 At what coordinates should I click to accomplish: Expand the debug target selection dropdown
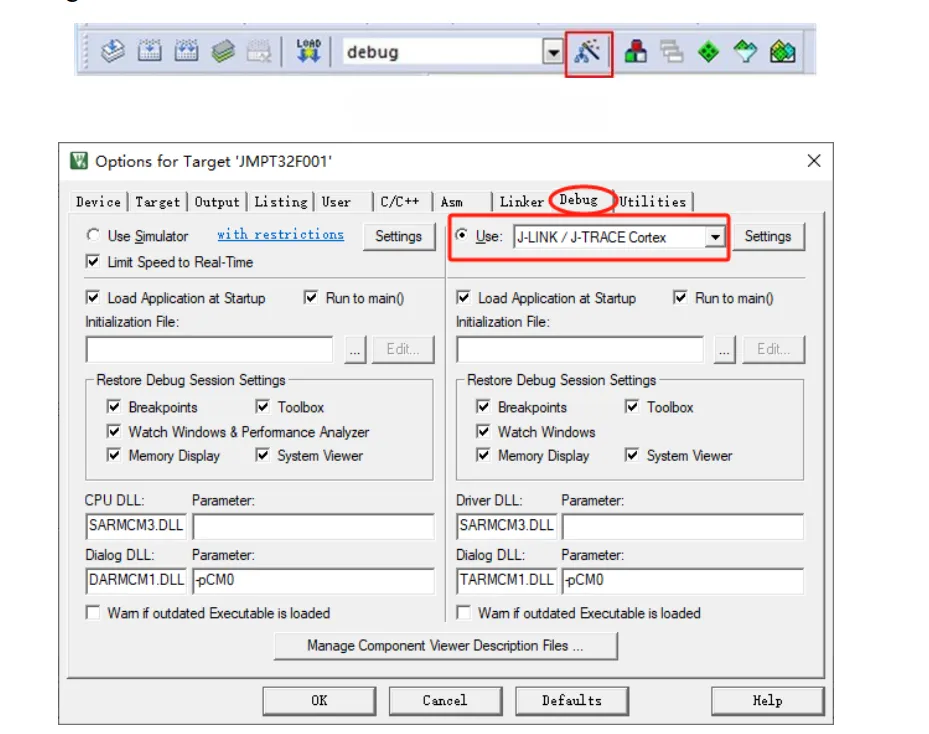(553, 53)
